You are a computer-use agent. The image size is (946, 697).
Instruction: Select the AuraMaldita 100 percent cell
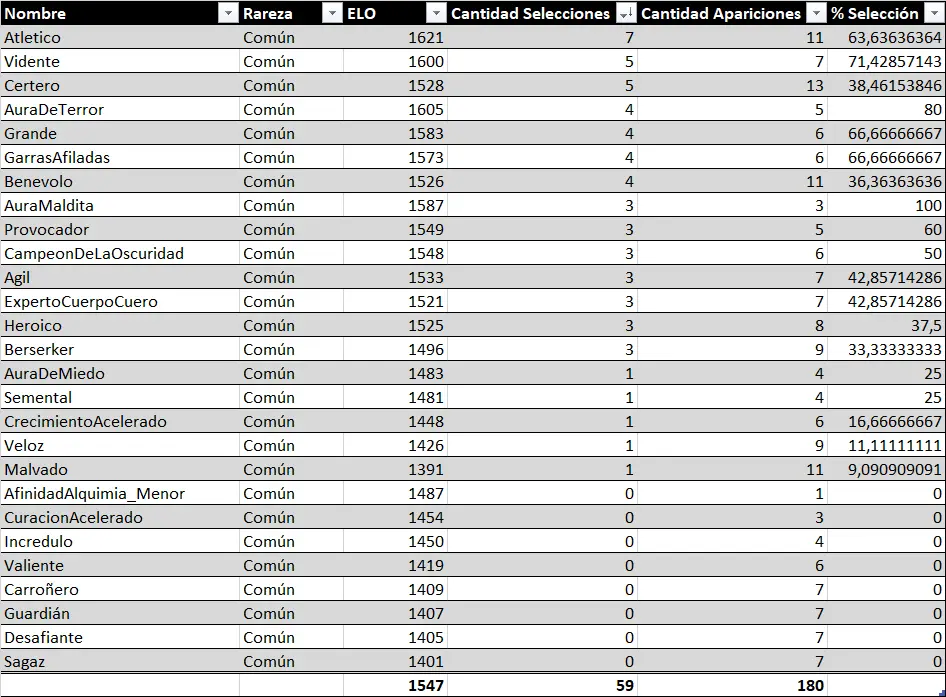coord(886,206)
